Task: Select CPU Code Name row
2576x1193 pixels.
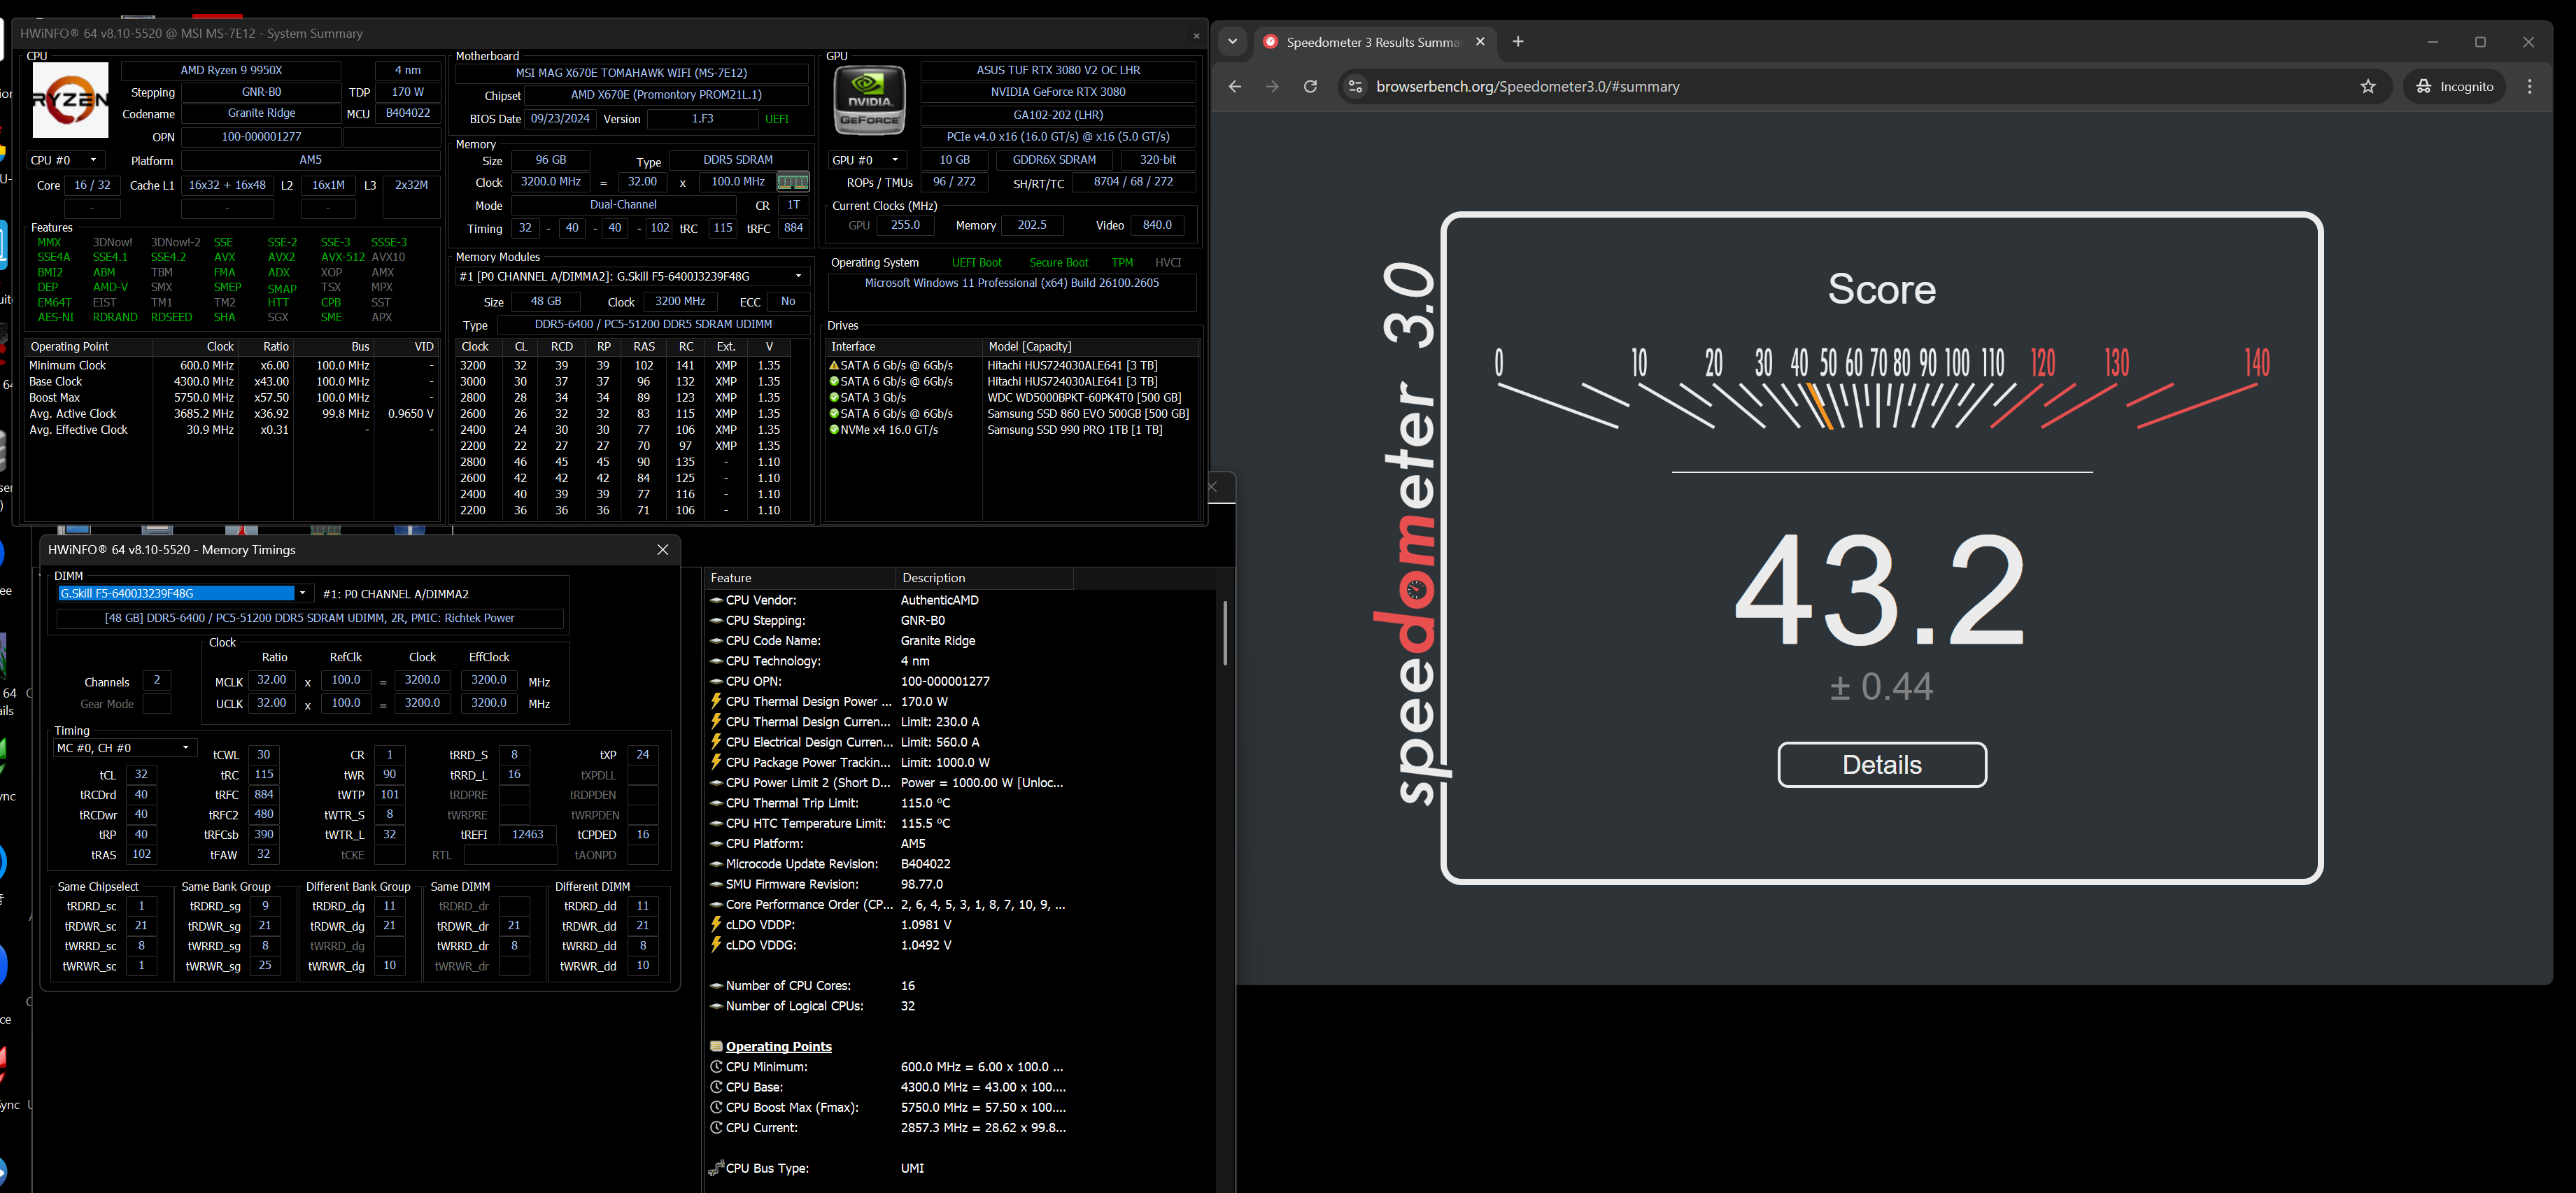Action: pyautogui.click(x=887, y=640)
